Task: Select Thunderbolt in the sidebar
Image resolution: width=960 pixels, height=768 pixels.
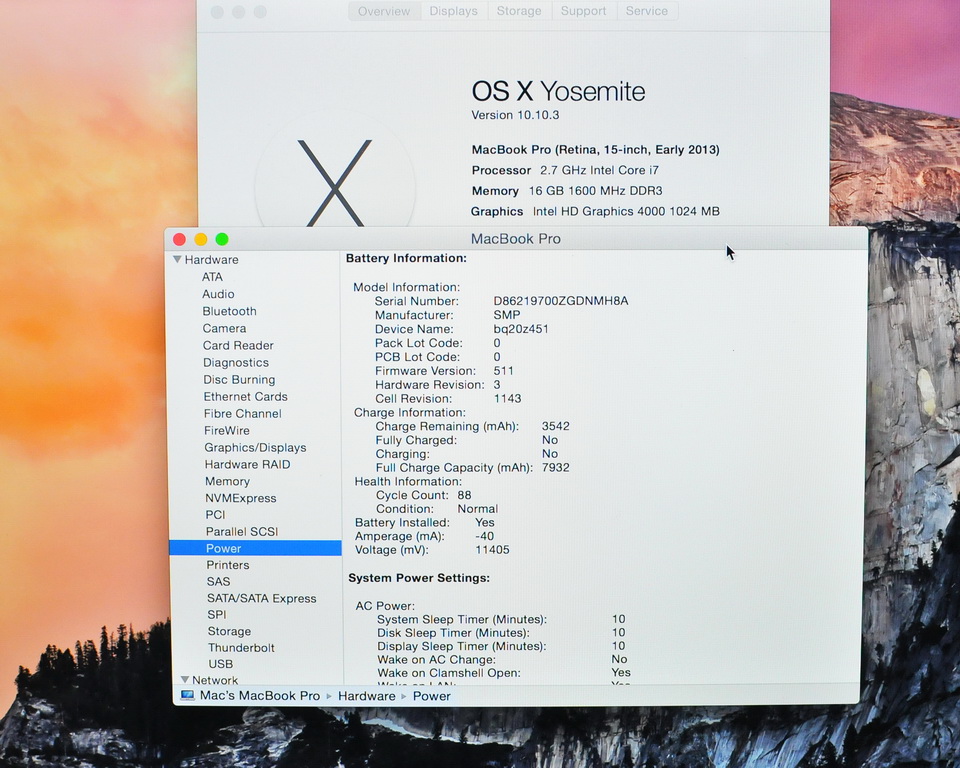Action: (241, 647)
